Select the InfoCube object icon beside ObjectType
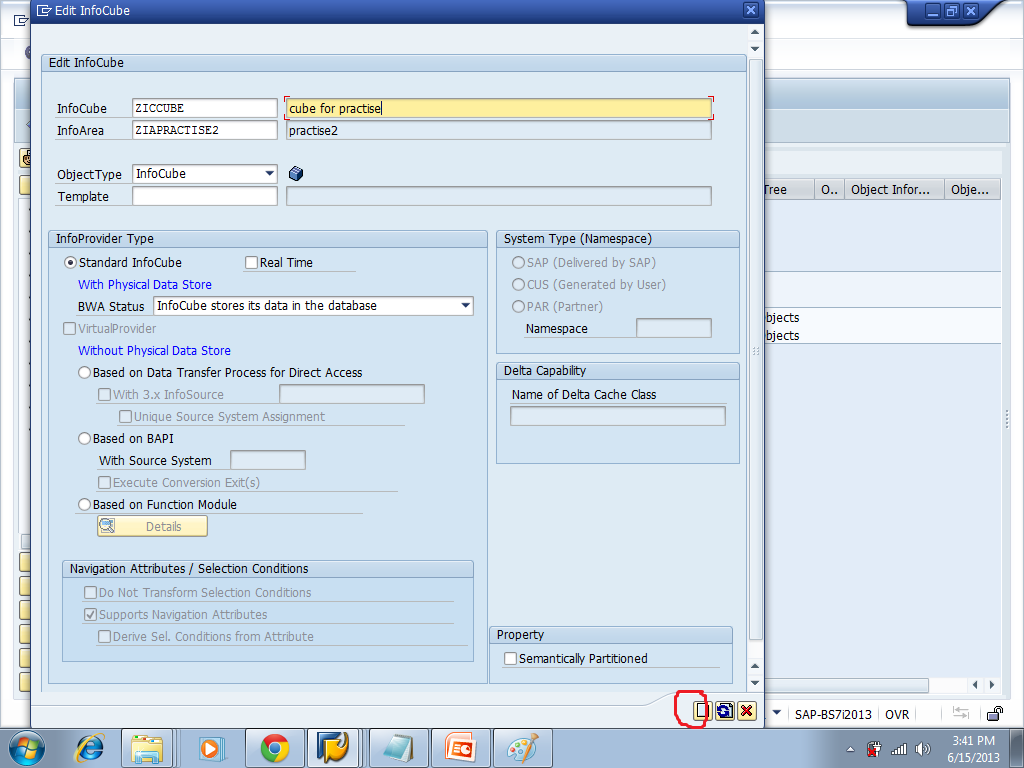 point(295,173)
